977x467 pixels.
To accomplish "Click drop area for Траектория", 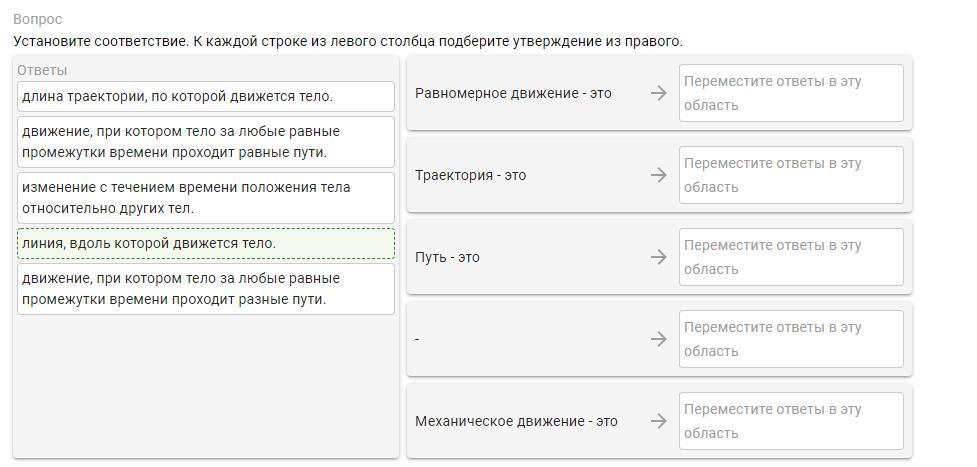I will pyautogui.click(x=791, y=175).
